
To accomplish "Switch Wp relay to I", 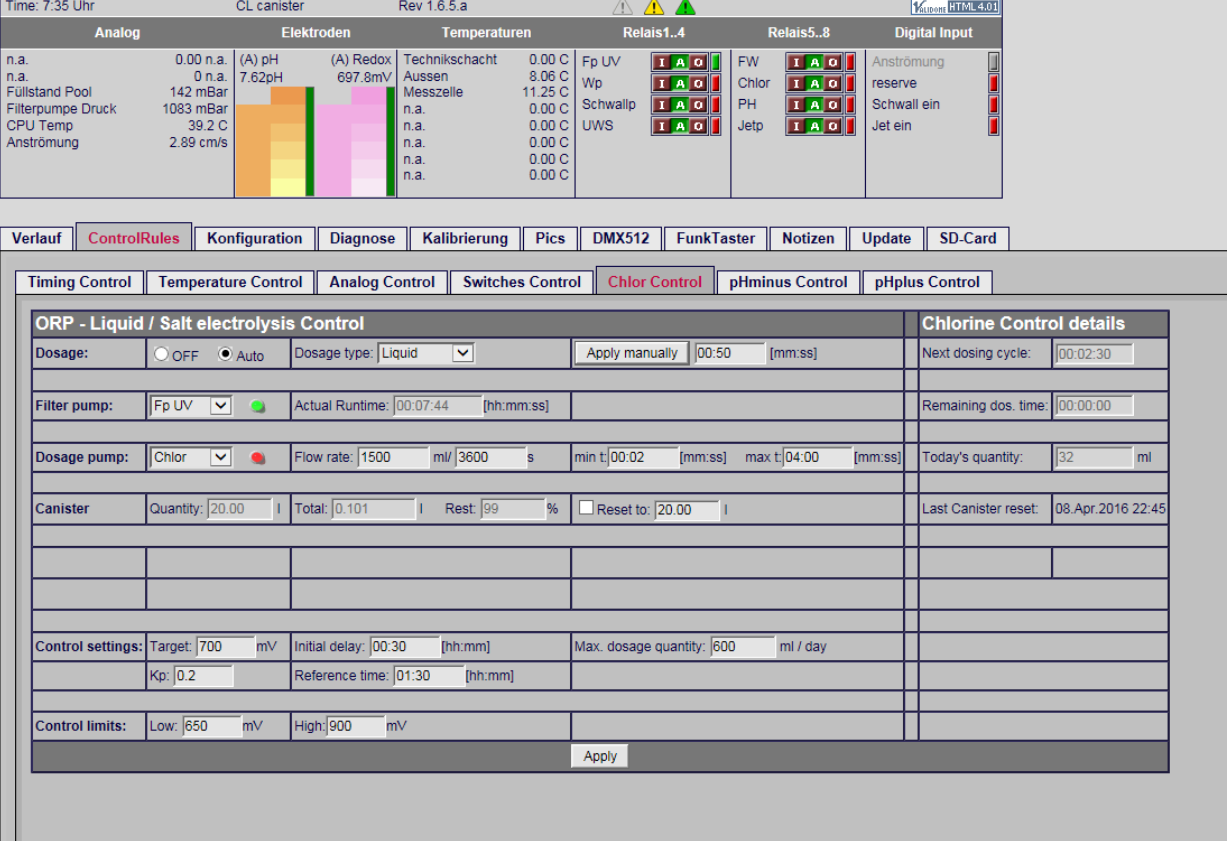I will click(x=662, y=83).
